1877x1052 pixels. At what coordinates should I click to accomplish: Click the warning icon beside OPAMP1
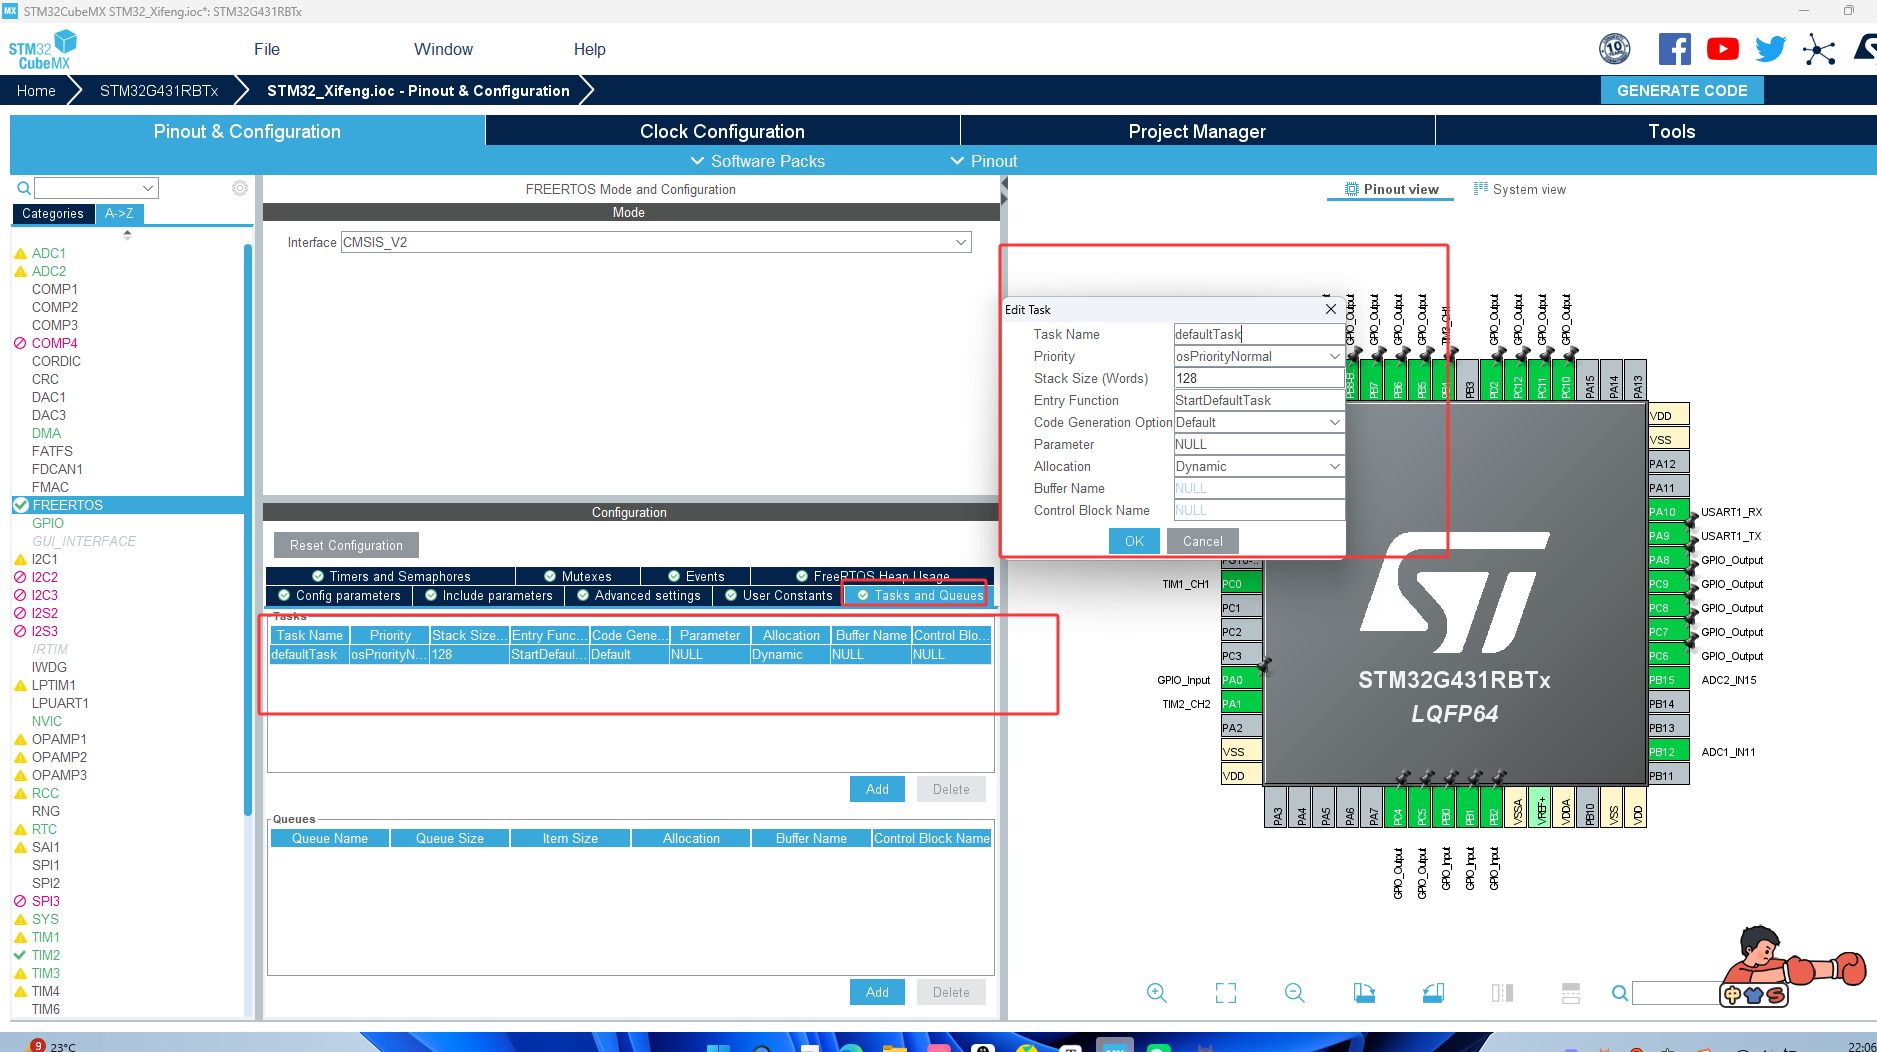(x=20, y=740)
